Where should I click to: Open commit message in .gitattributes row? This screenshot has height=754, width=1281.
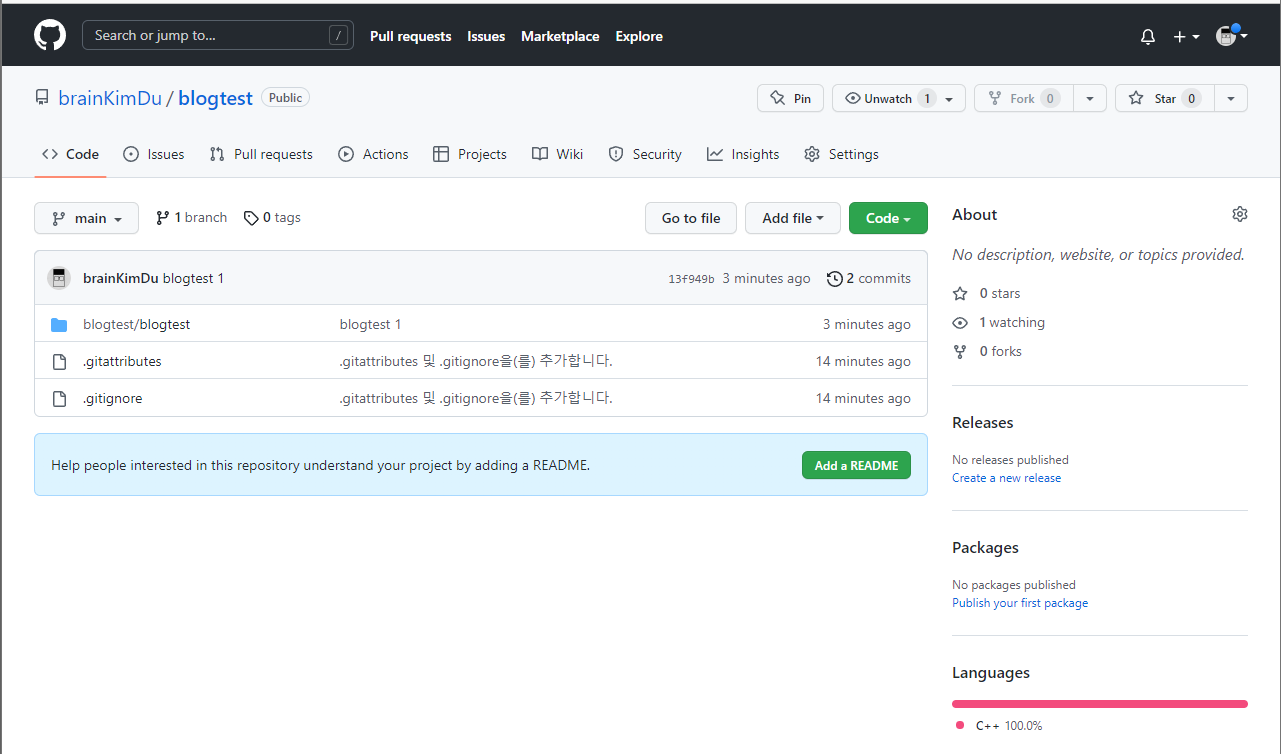476,361
